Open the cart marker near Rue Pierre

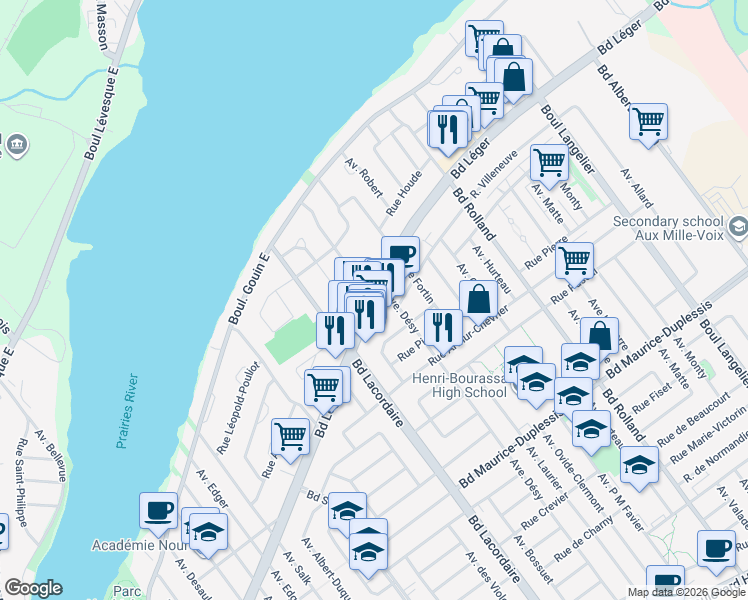click(574, 262)
